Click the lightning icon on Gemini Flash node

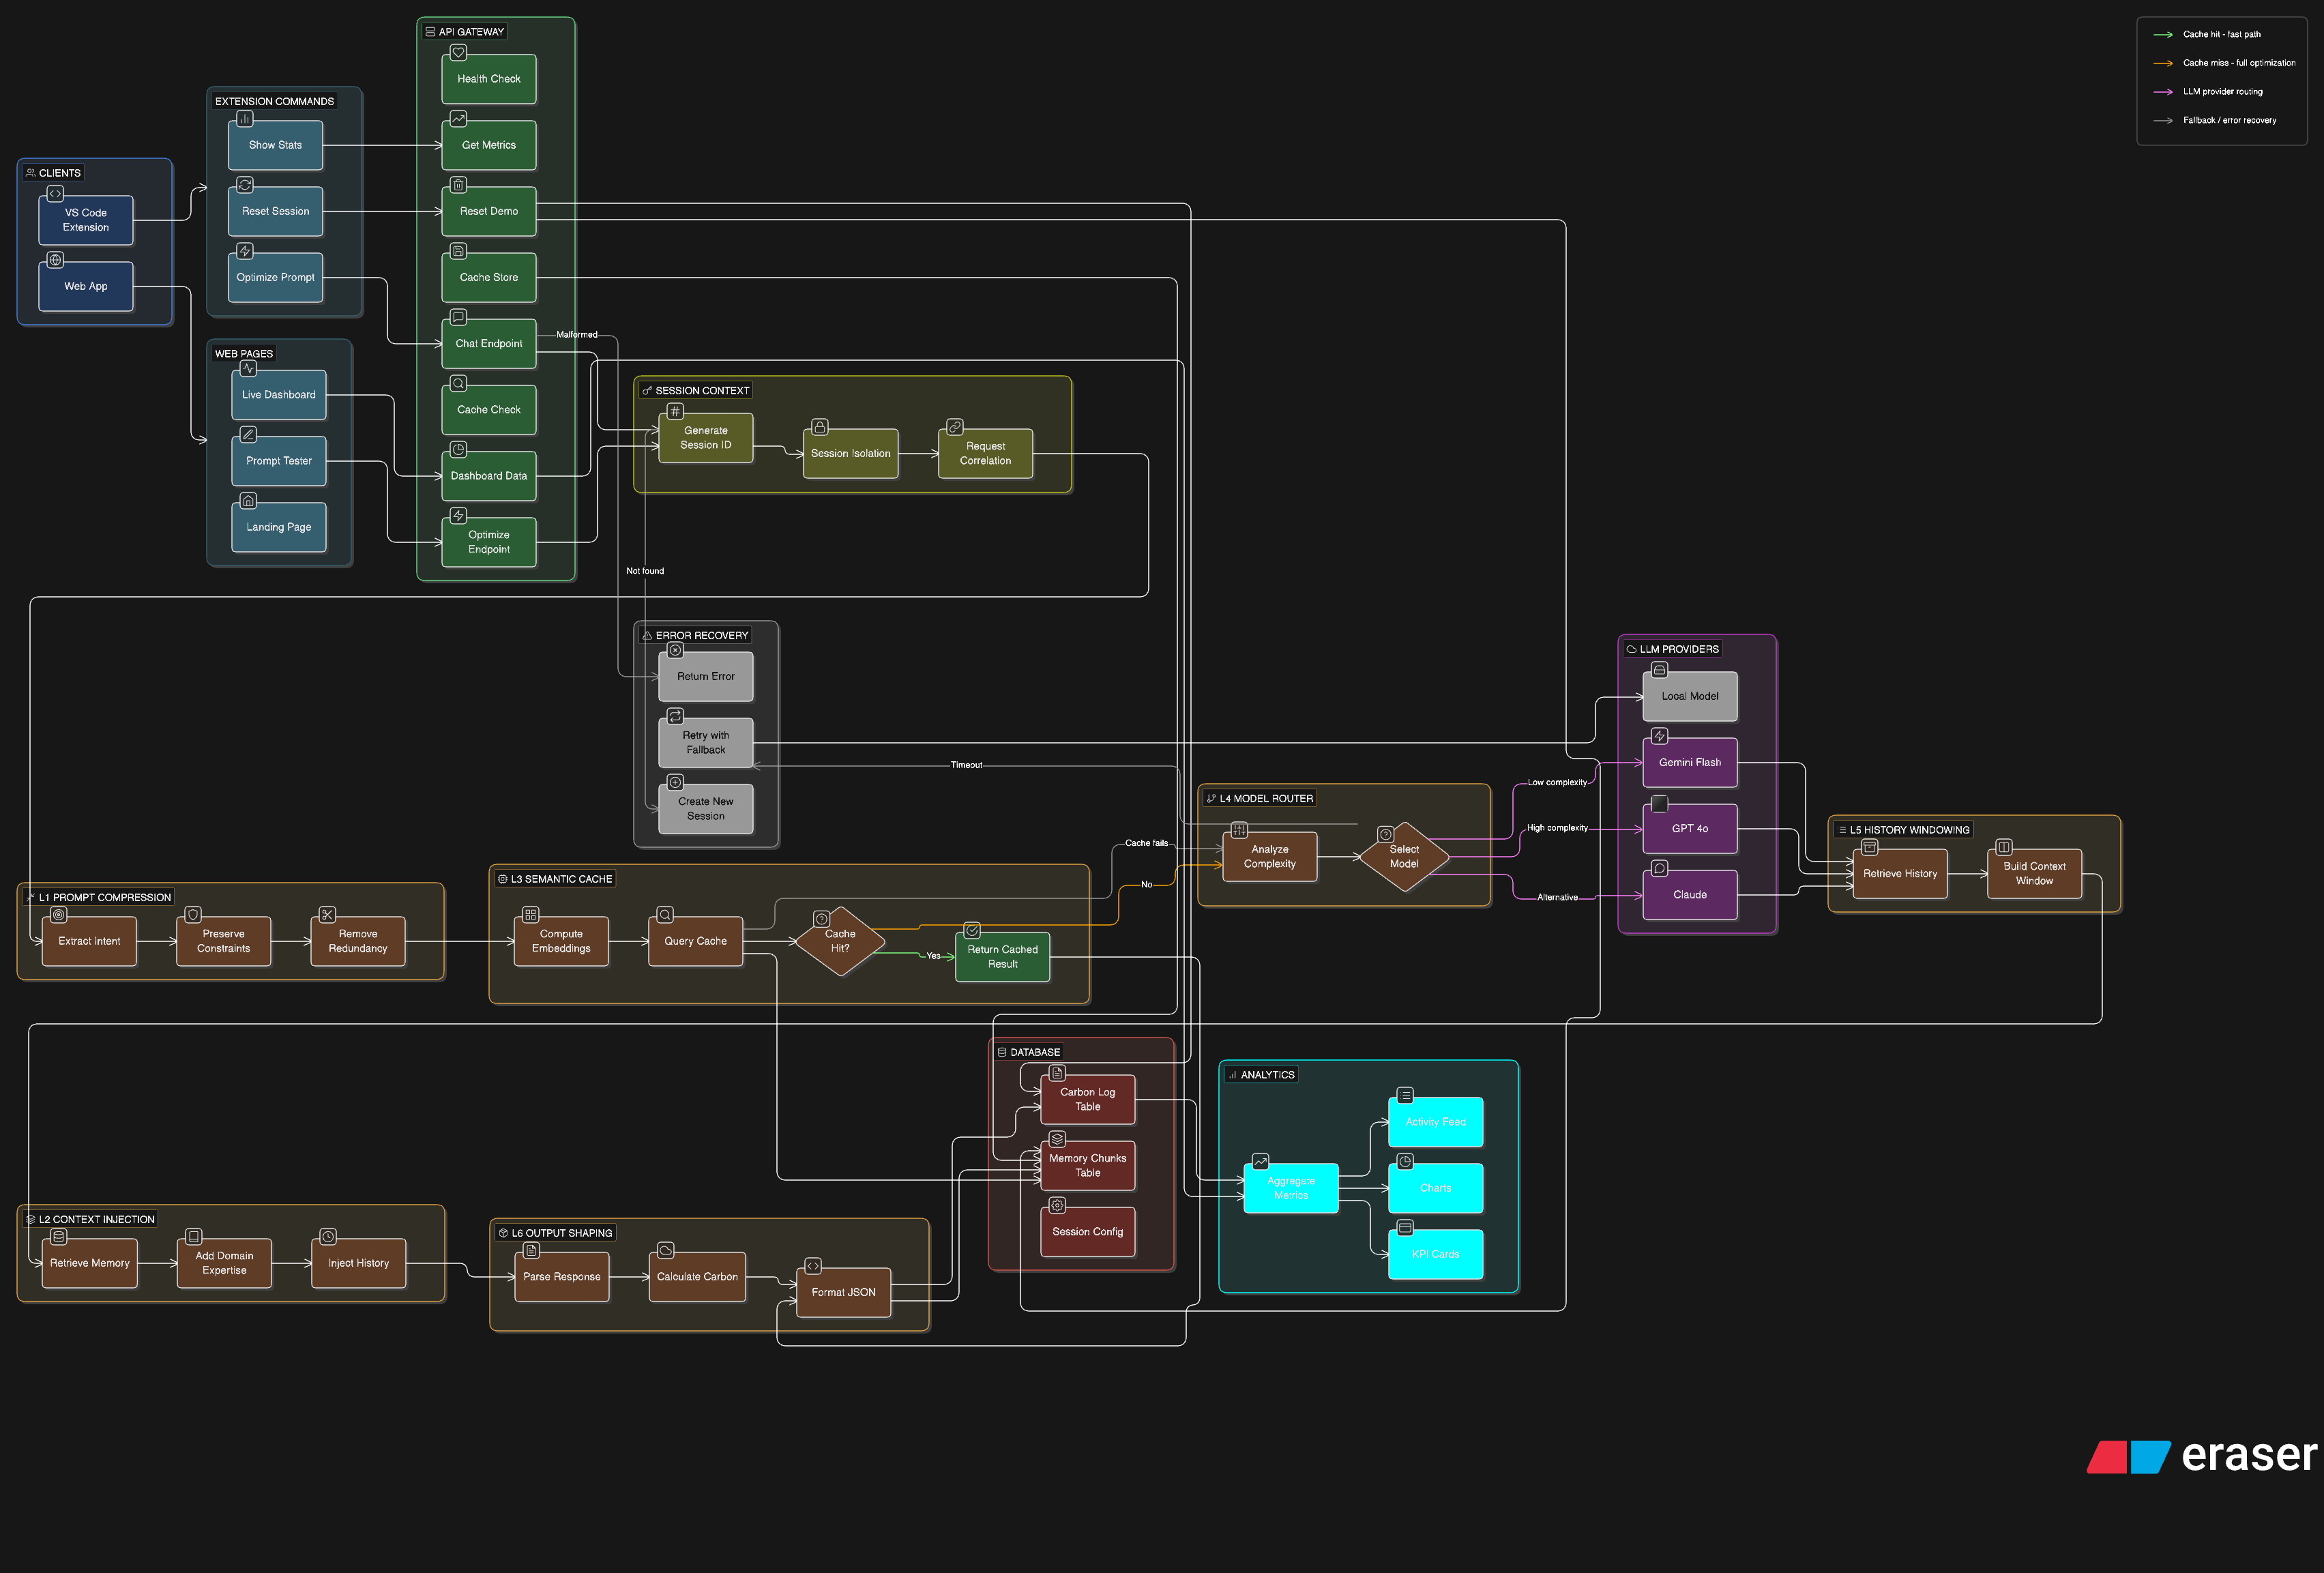coord(1659,736)
